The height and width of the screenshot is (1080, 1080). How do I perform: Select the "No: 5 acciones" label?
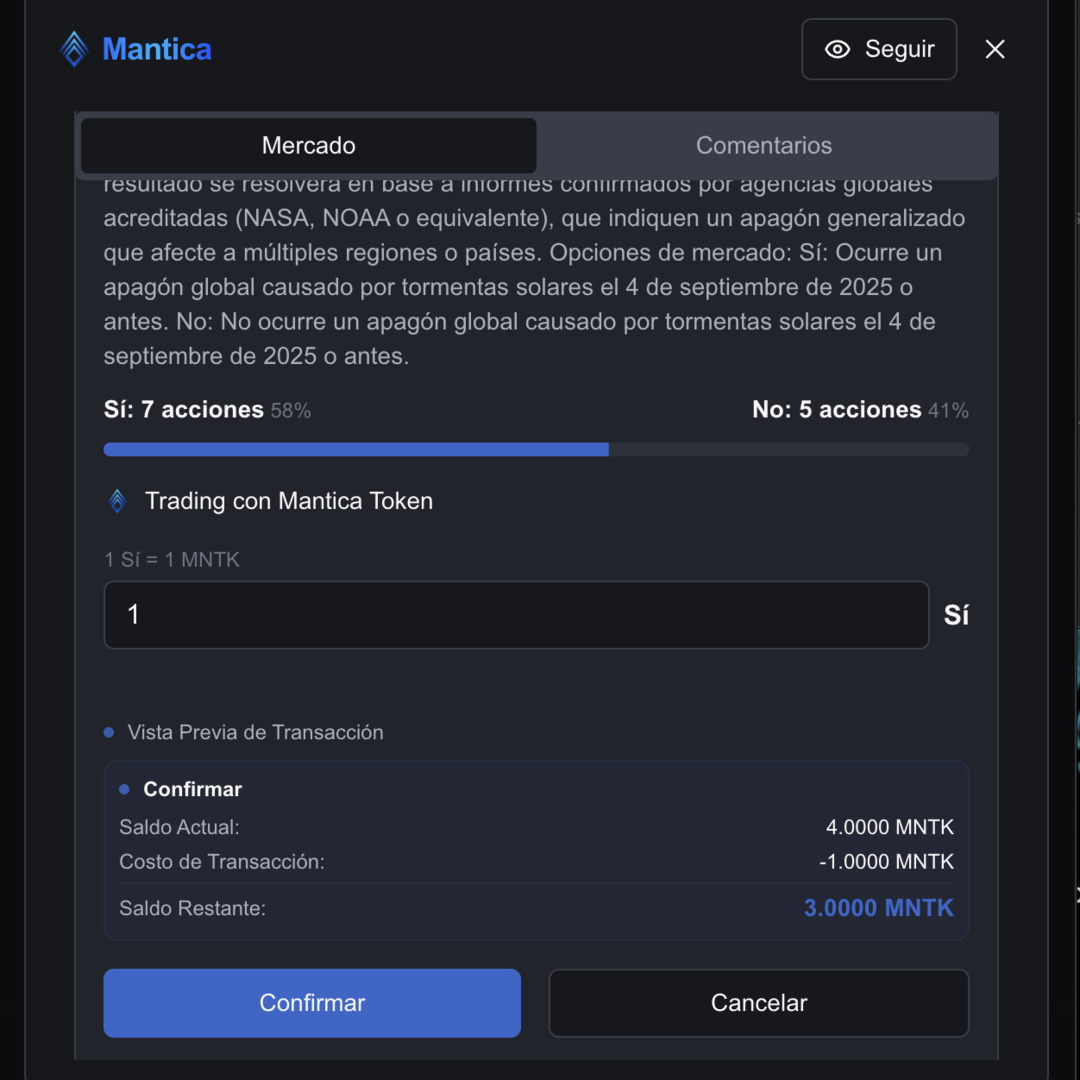[x=837, y=410]
